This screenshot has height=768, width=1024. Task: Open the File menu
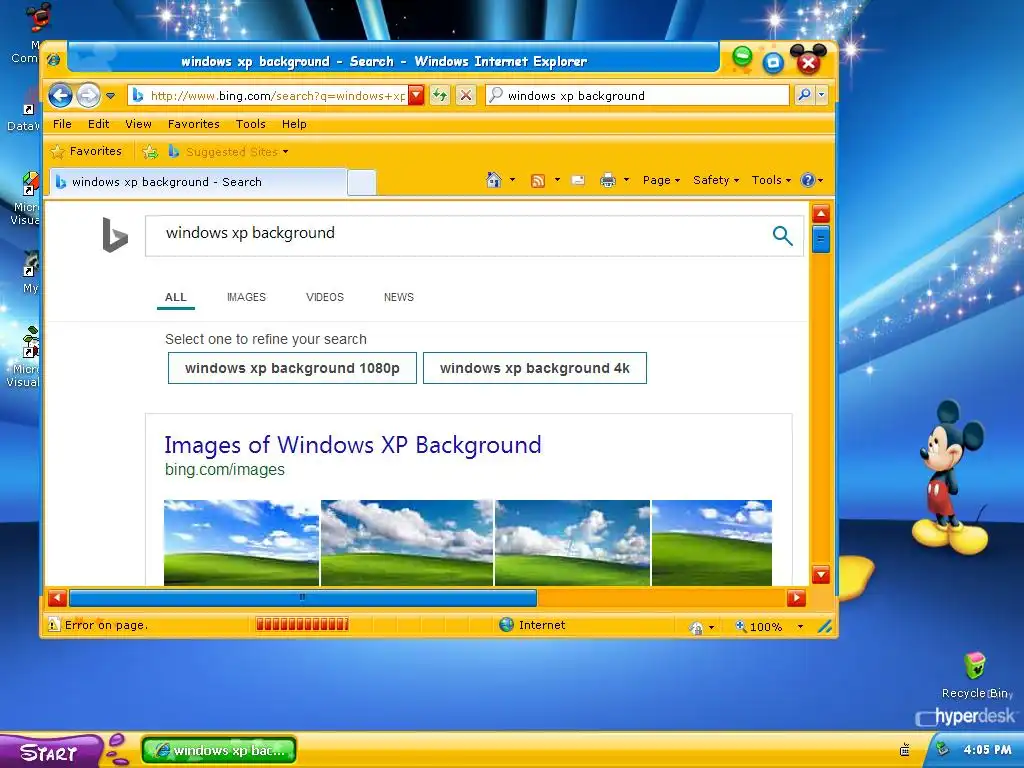(62, 124)
